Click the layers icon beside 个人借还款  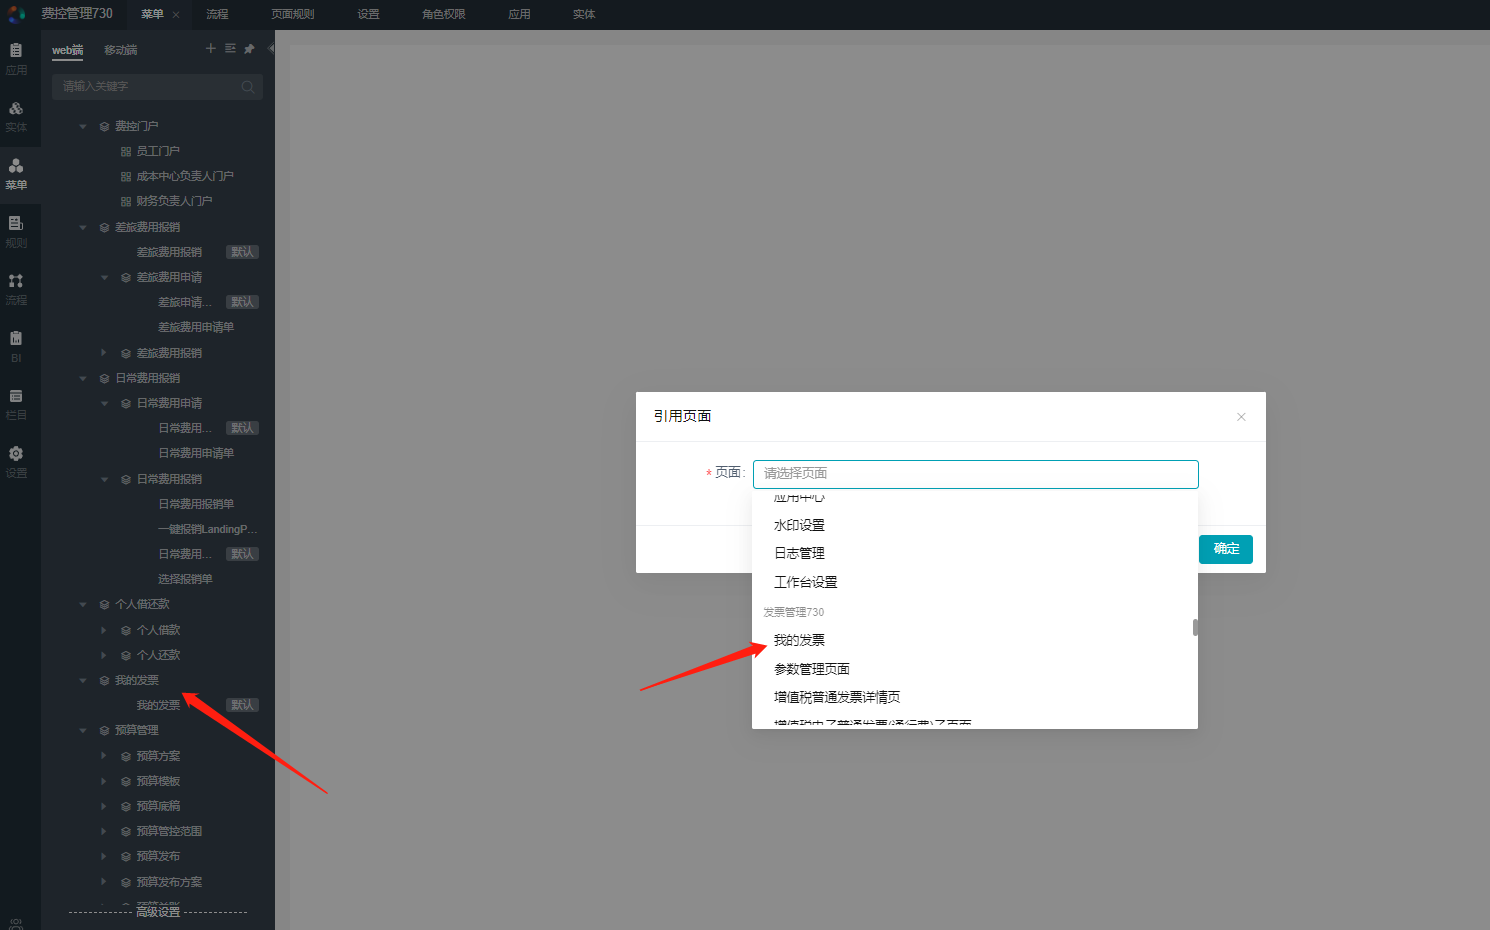pyautogui.click(x=104, y=605)
